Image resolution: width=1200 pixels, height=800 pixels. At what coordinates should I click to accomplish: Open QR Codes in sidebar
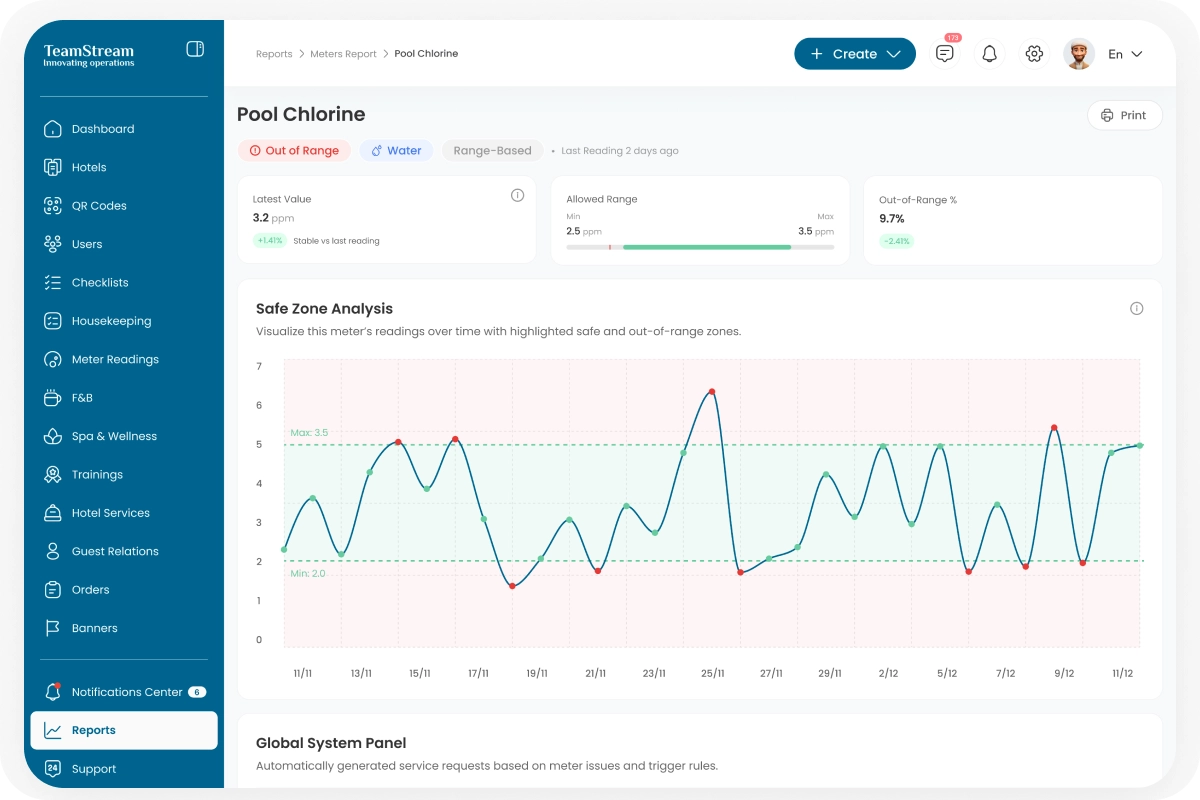coord(99,206)
